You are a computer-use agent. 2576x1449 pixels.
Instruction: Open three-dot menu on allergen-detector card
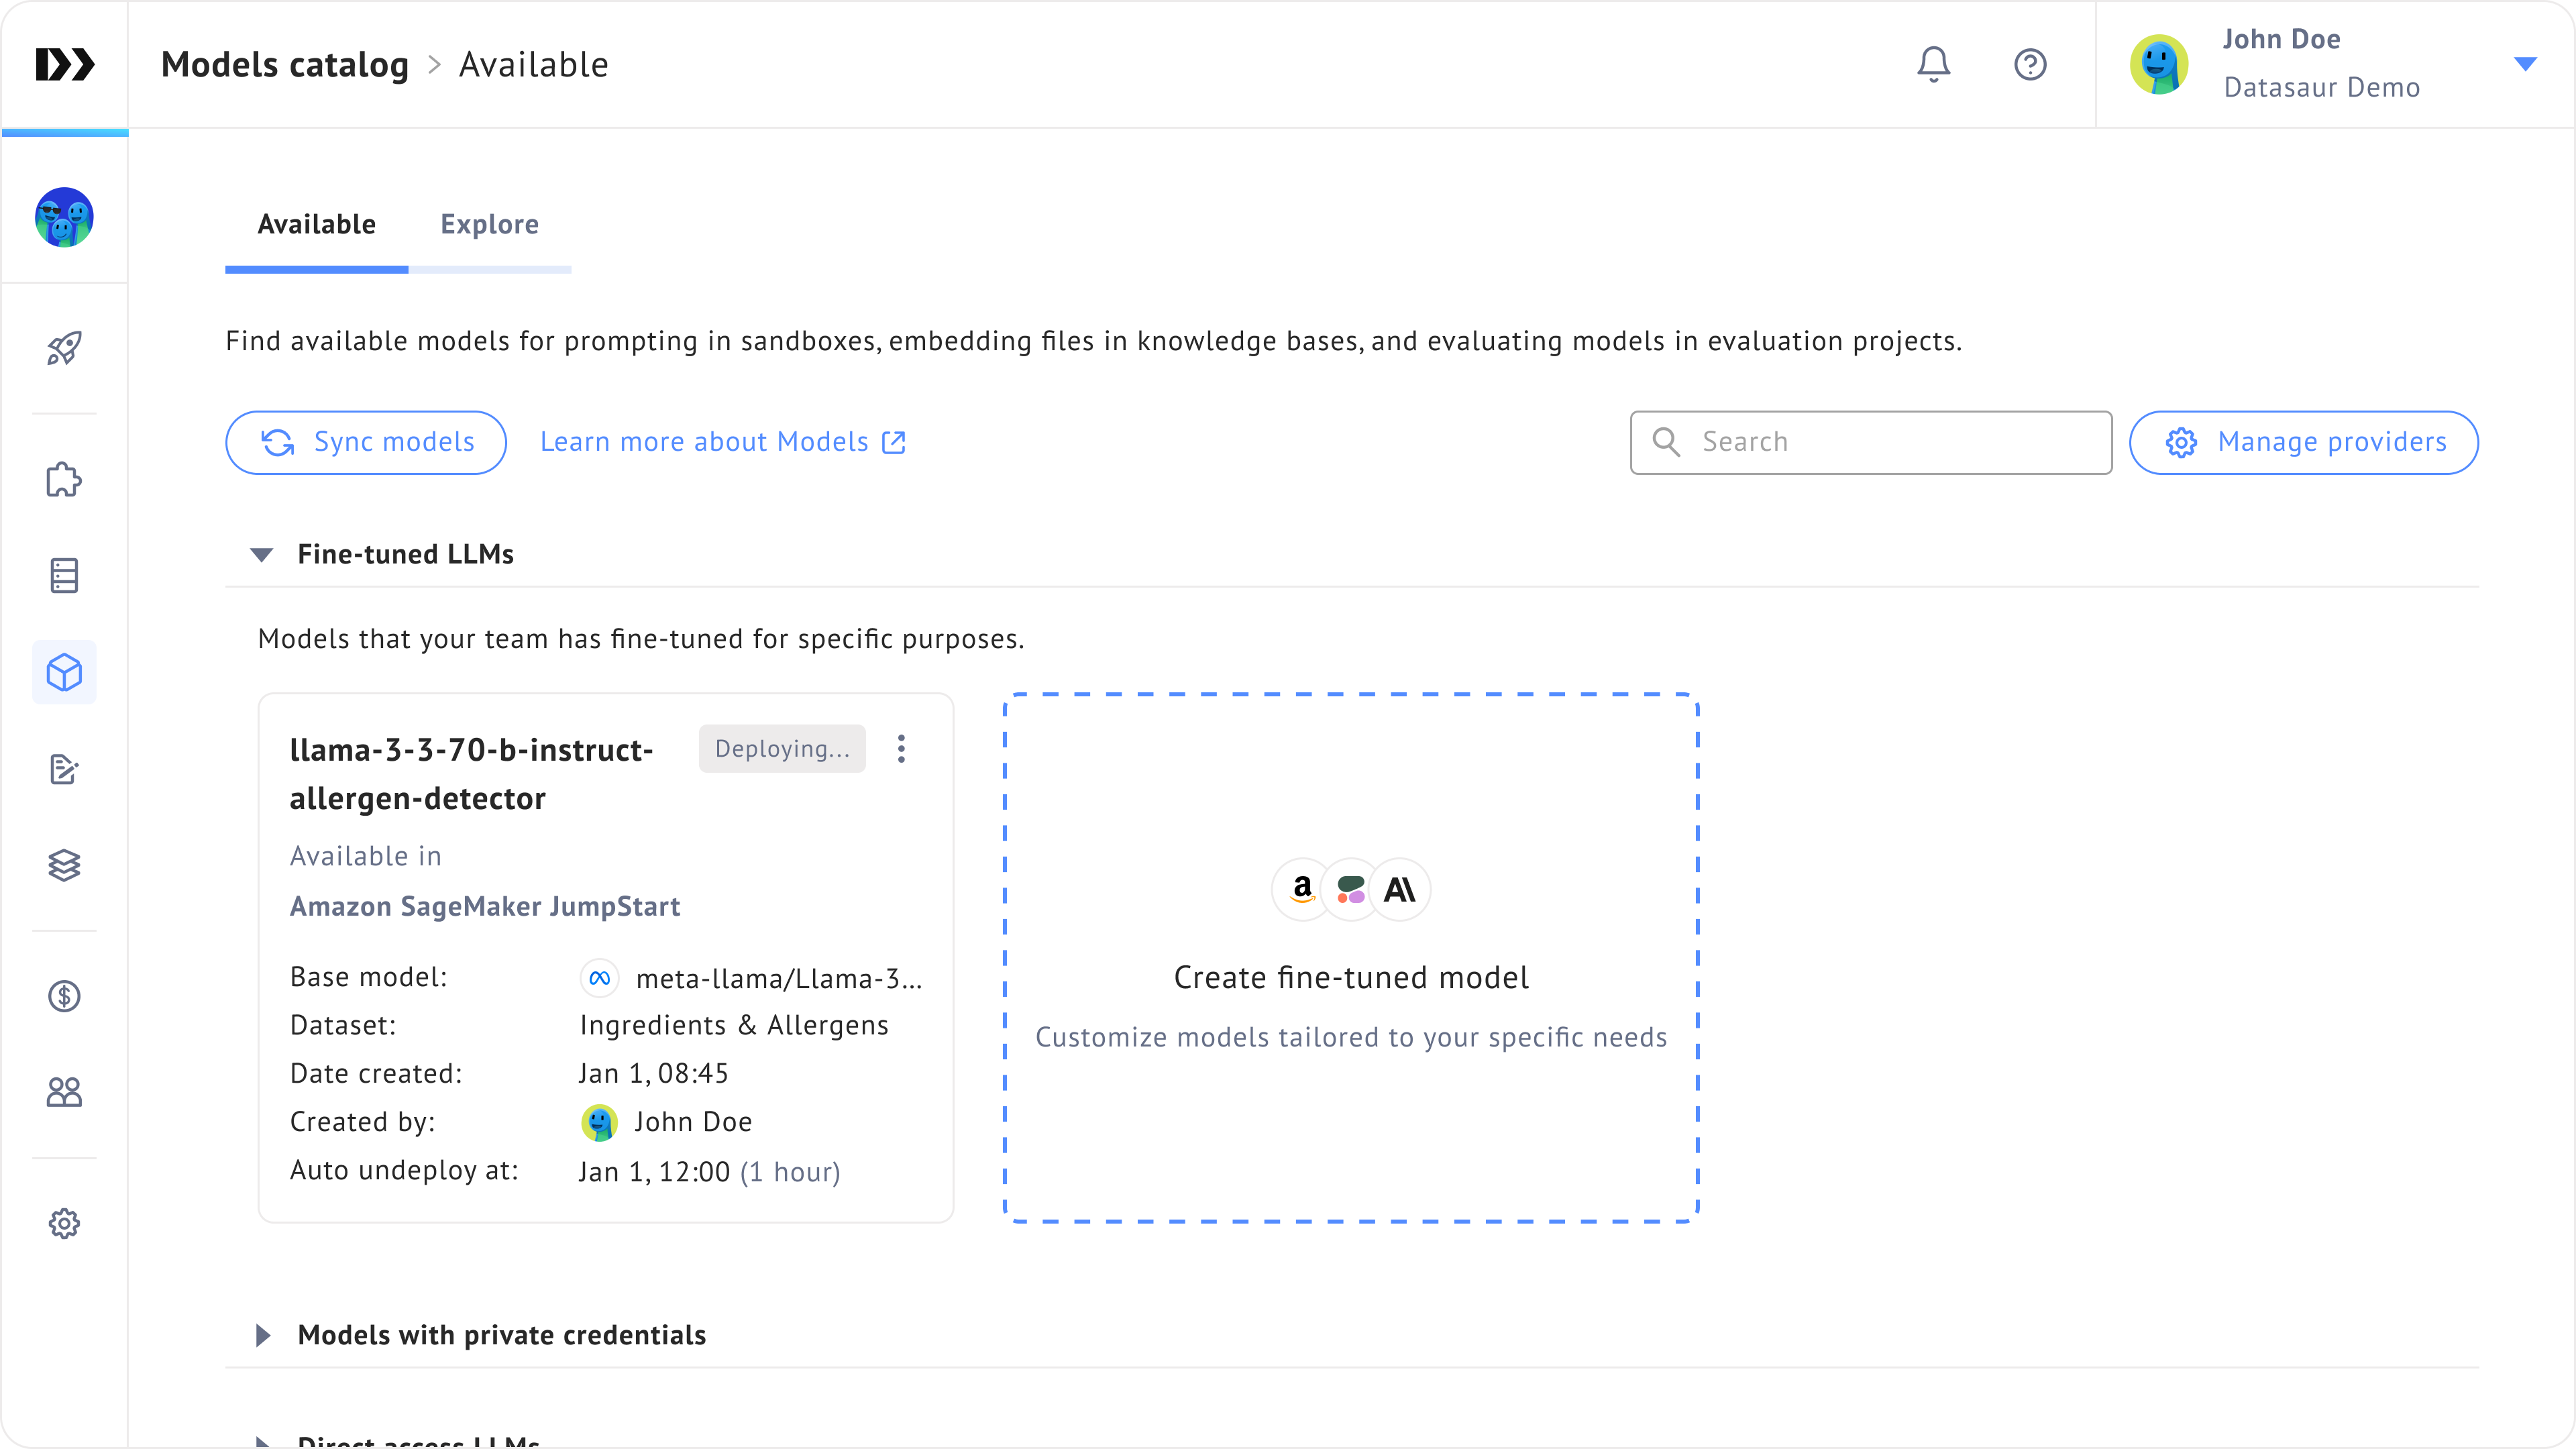901,749
